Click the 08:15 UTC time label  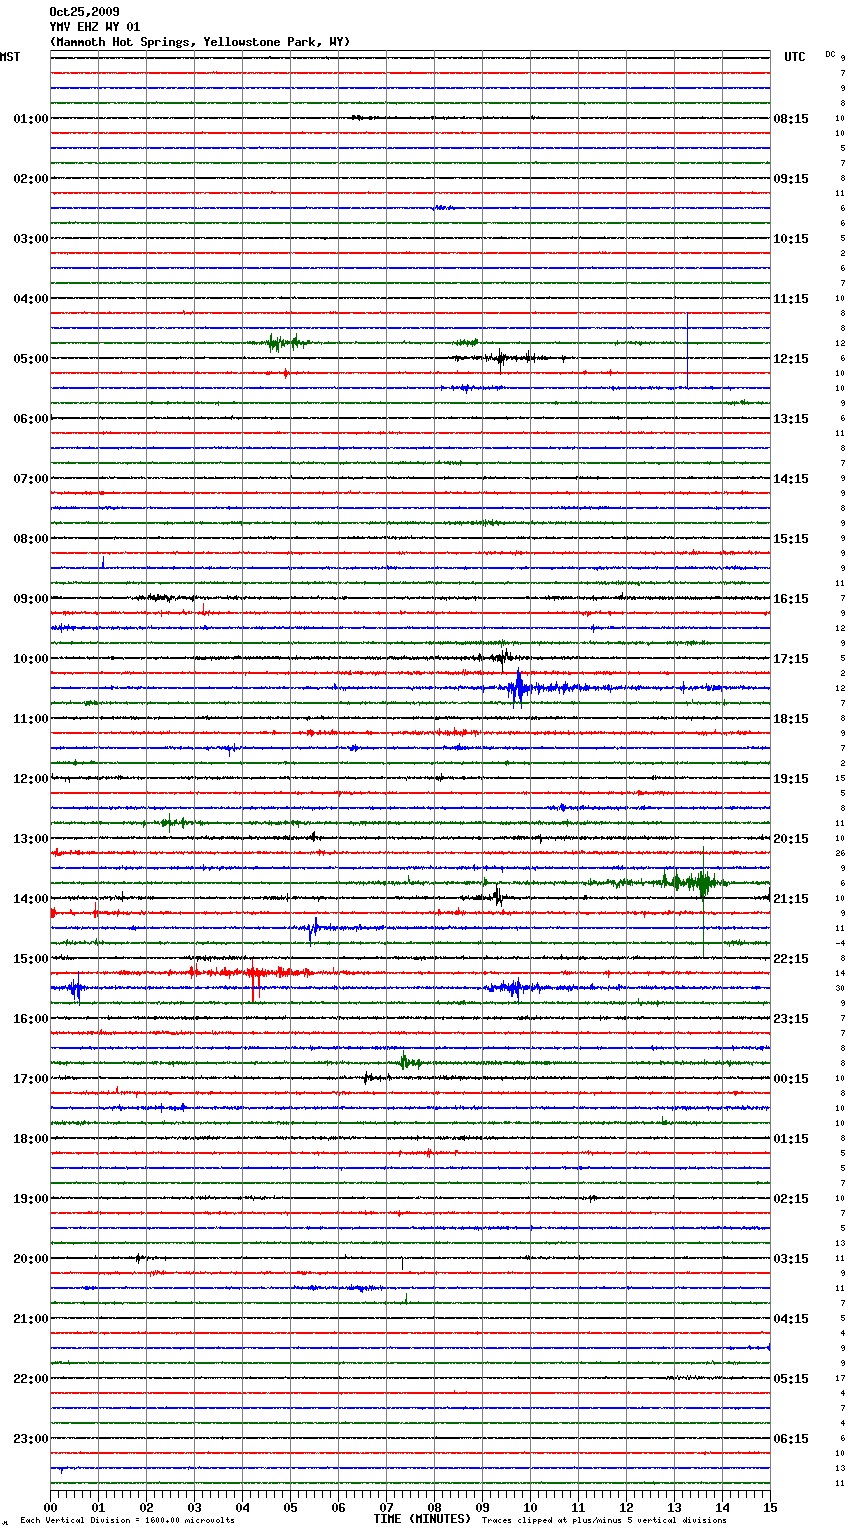pos(791,119)
